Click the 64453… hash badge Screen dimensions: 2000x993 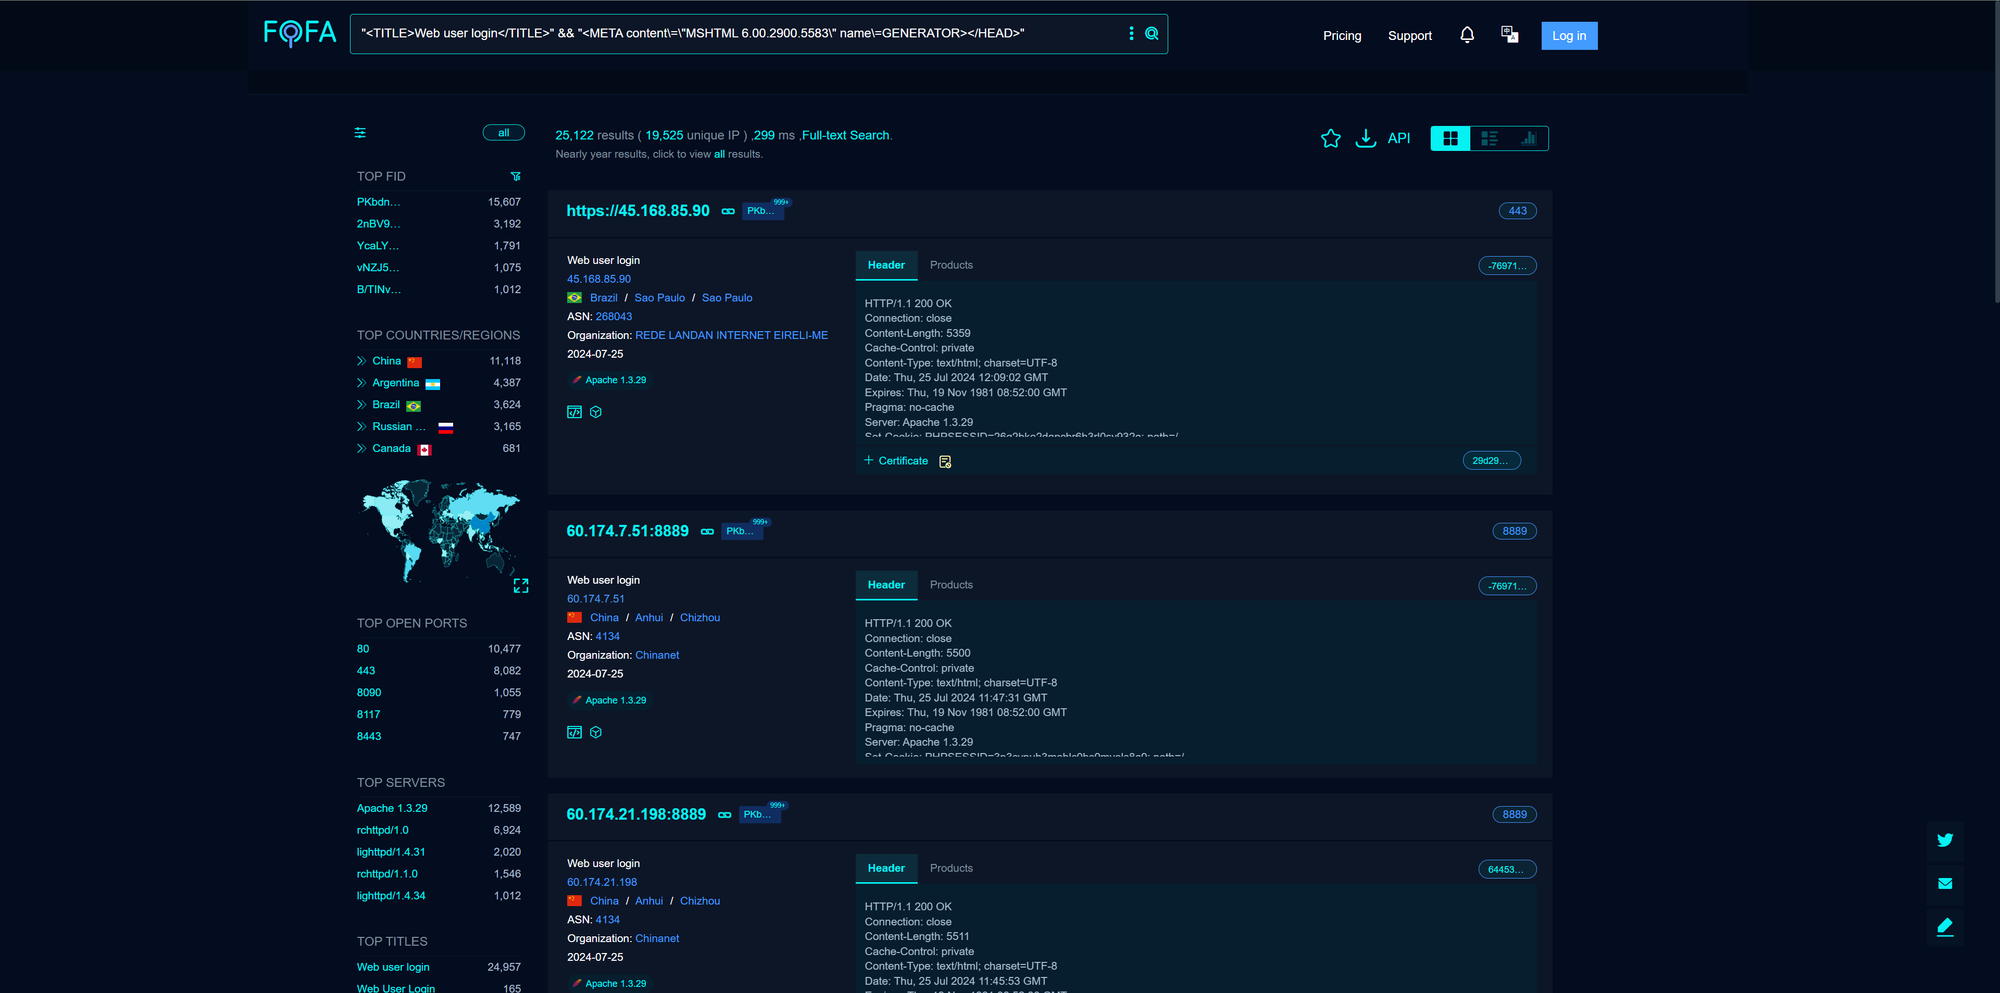coord(1507,870)
